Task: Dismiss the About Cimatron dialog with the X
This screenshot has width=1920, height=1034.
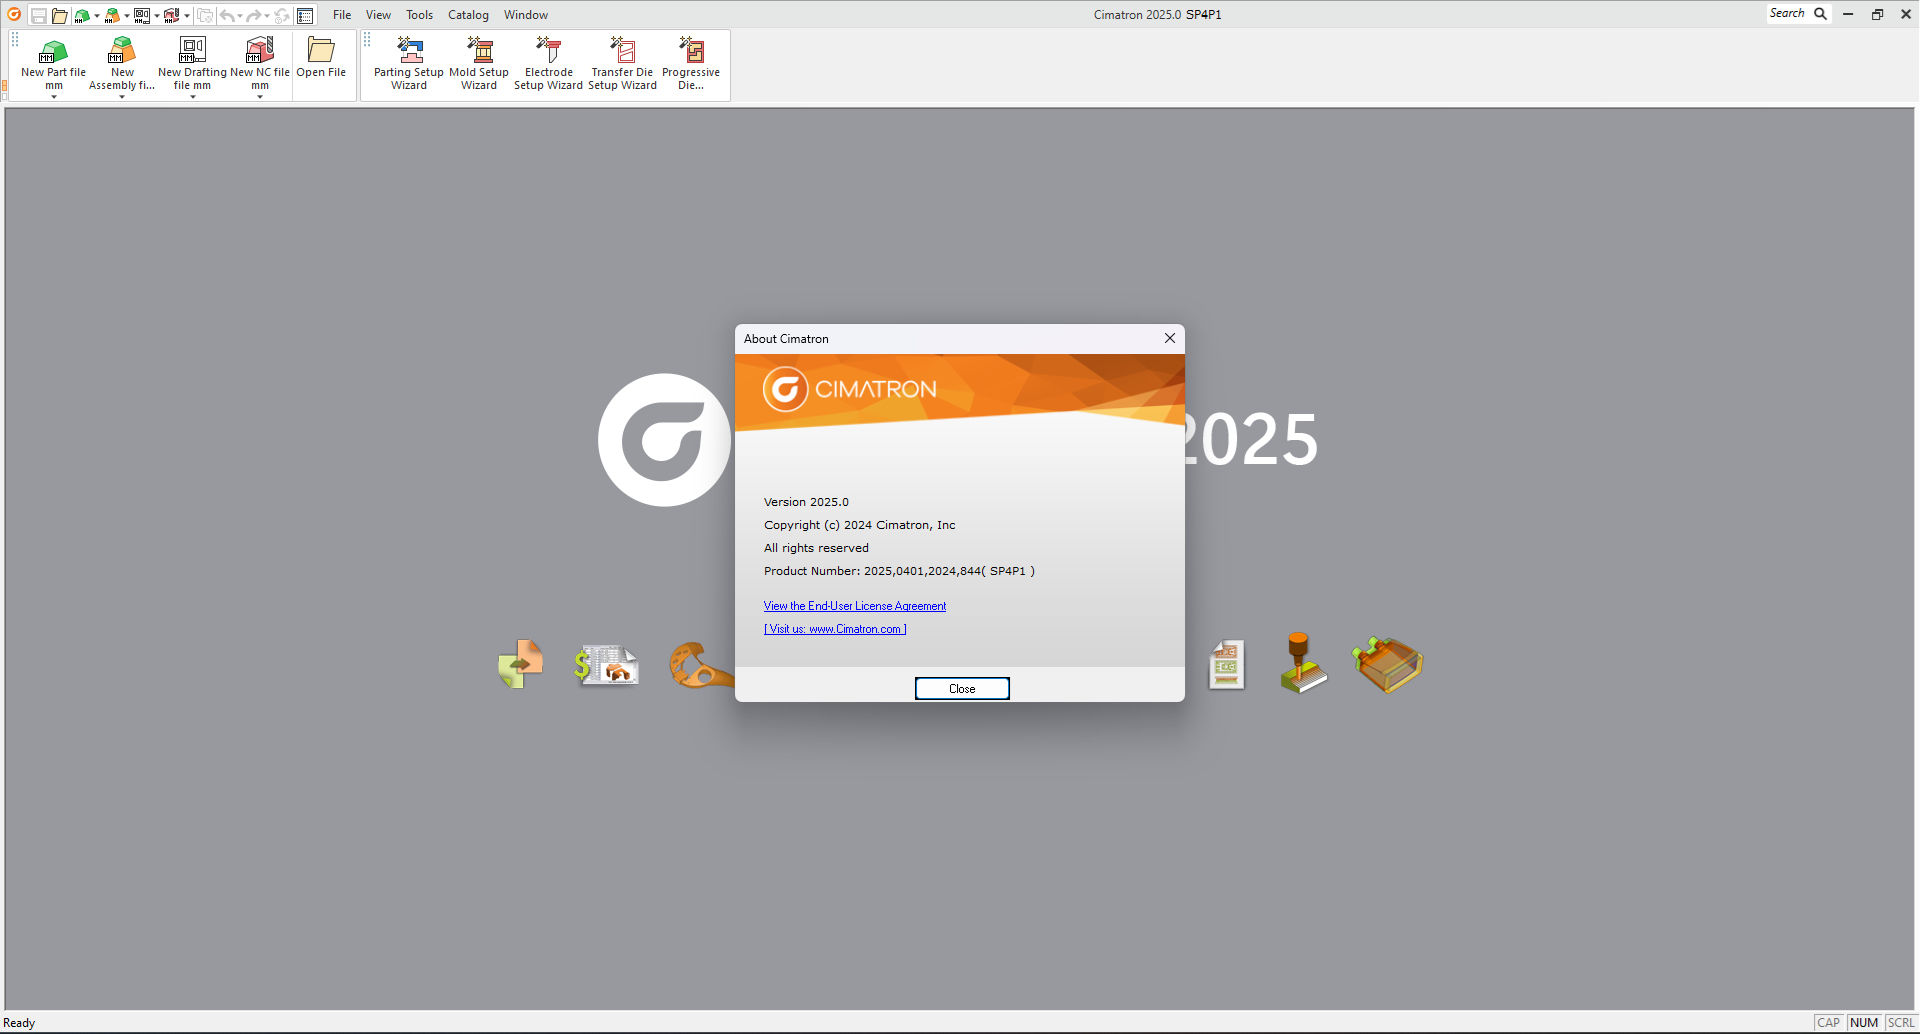Action: click(x=1170, y=338)
